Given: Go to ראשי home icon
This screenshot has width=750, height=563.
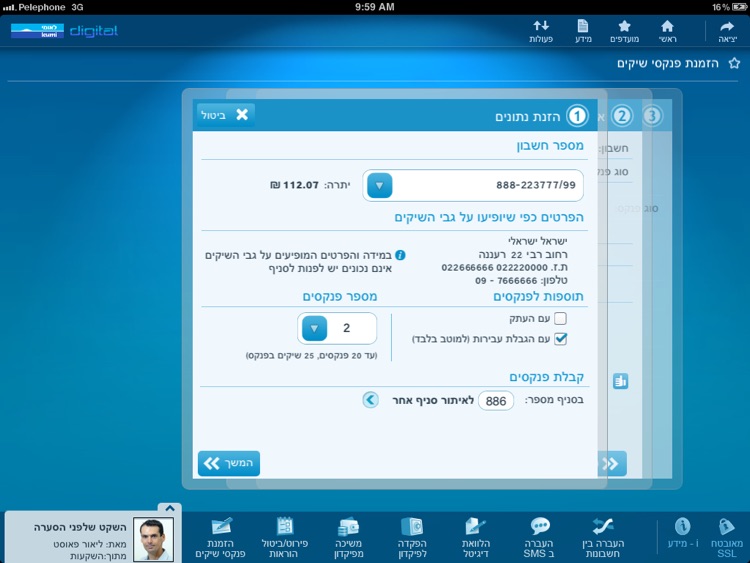Looking at the screenshot, I should (x=667, y=31).
